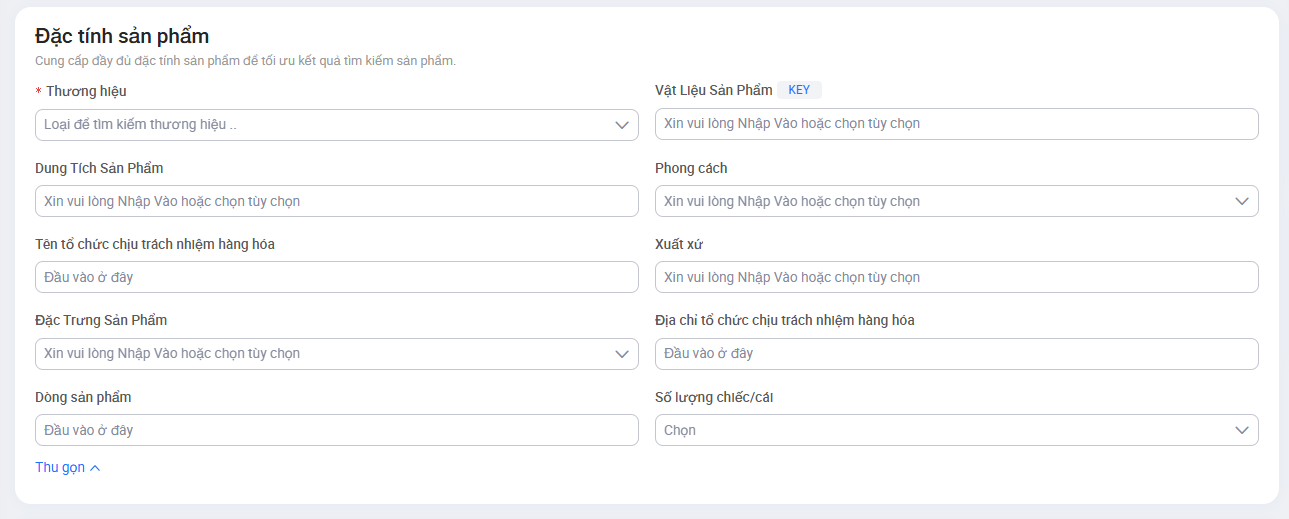Open the Số lượng chiếc/cái Chọn dropdown
1289x519 pixels.
(x=940, y=430)
